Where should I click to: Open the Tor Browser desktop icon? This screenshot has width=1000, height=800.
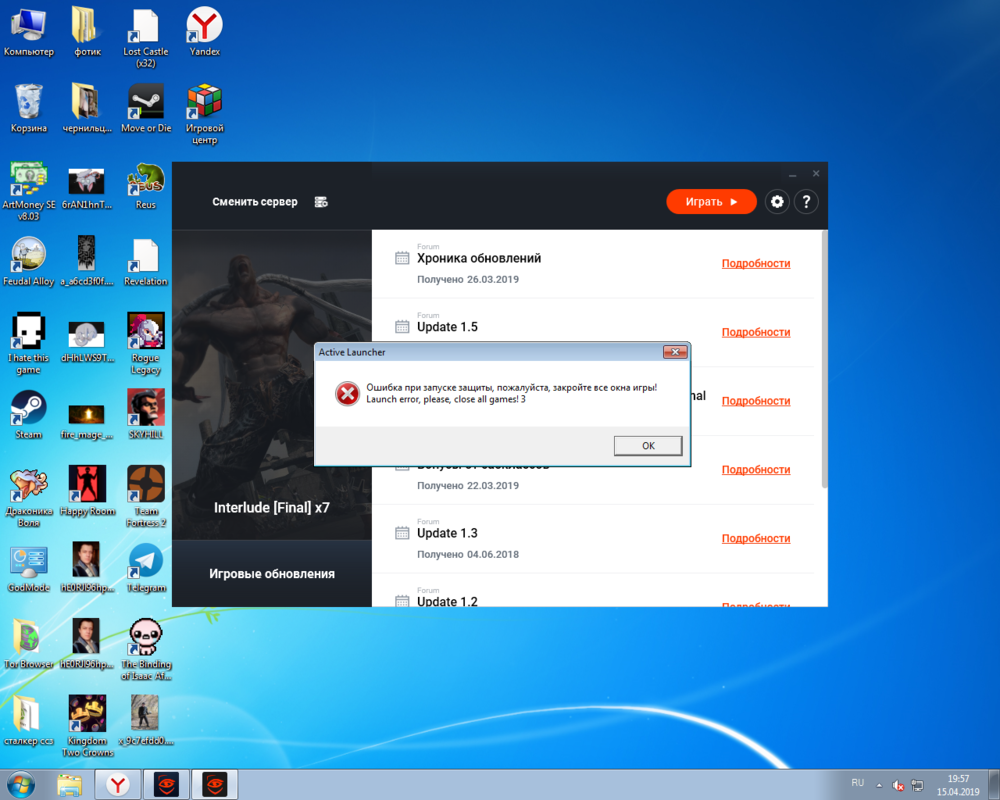[x=28, y=640]
